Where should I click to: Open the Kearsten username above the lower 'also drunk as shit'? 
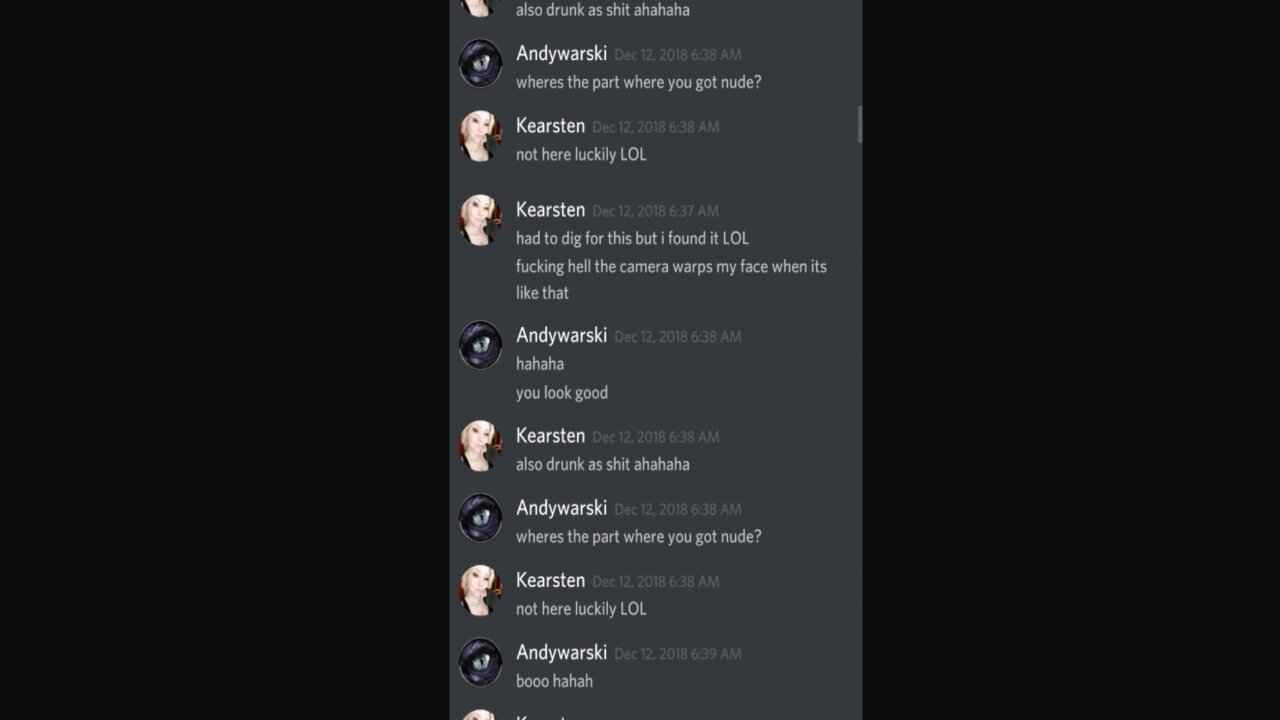pos(550,436)
